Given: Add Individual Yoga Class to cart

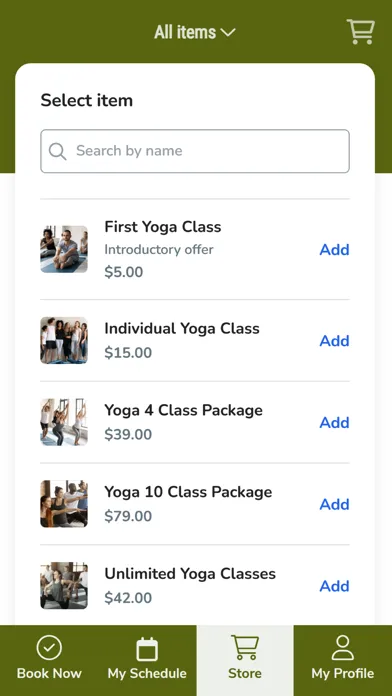Looking at the screenshot, I should [x=334, y=340].
